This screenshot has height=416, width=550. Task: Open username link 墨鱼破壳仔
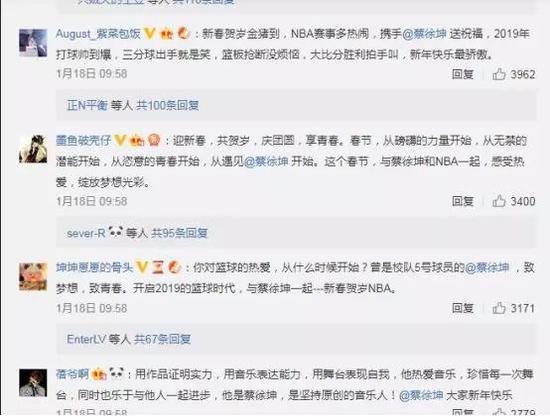[83, 140]
